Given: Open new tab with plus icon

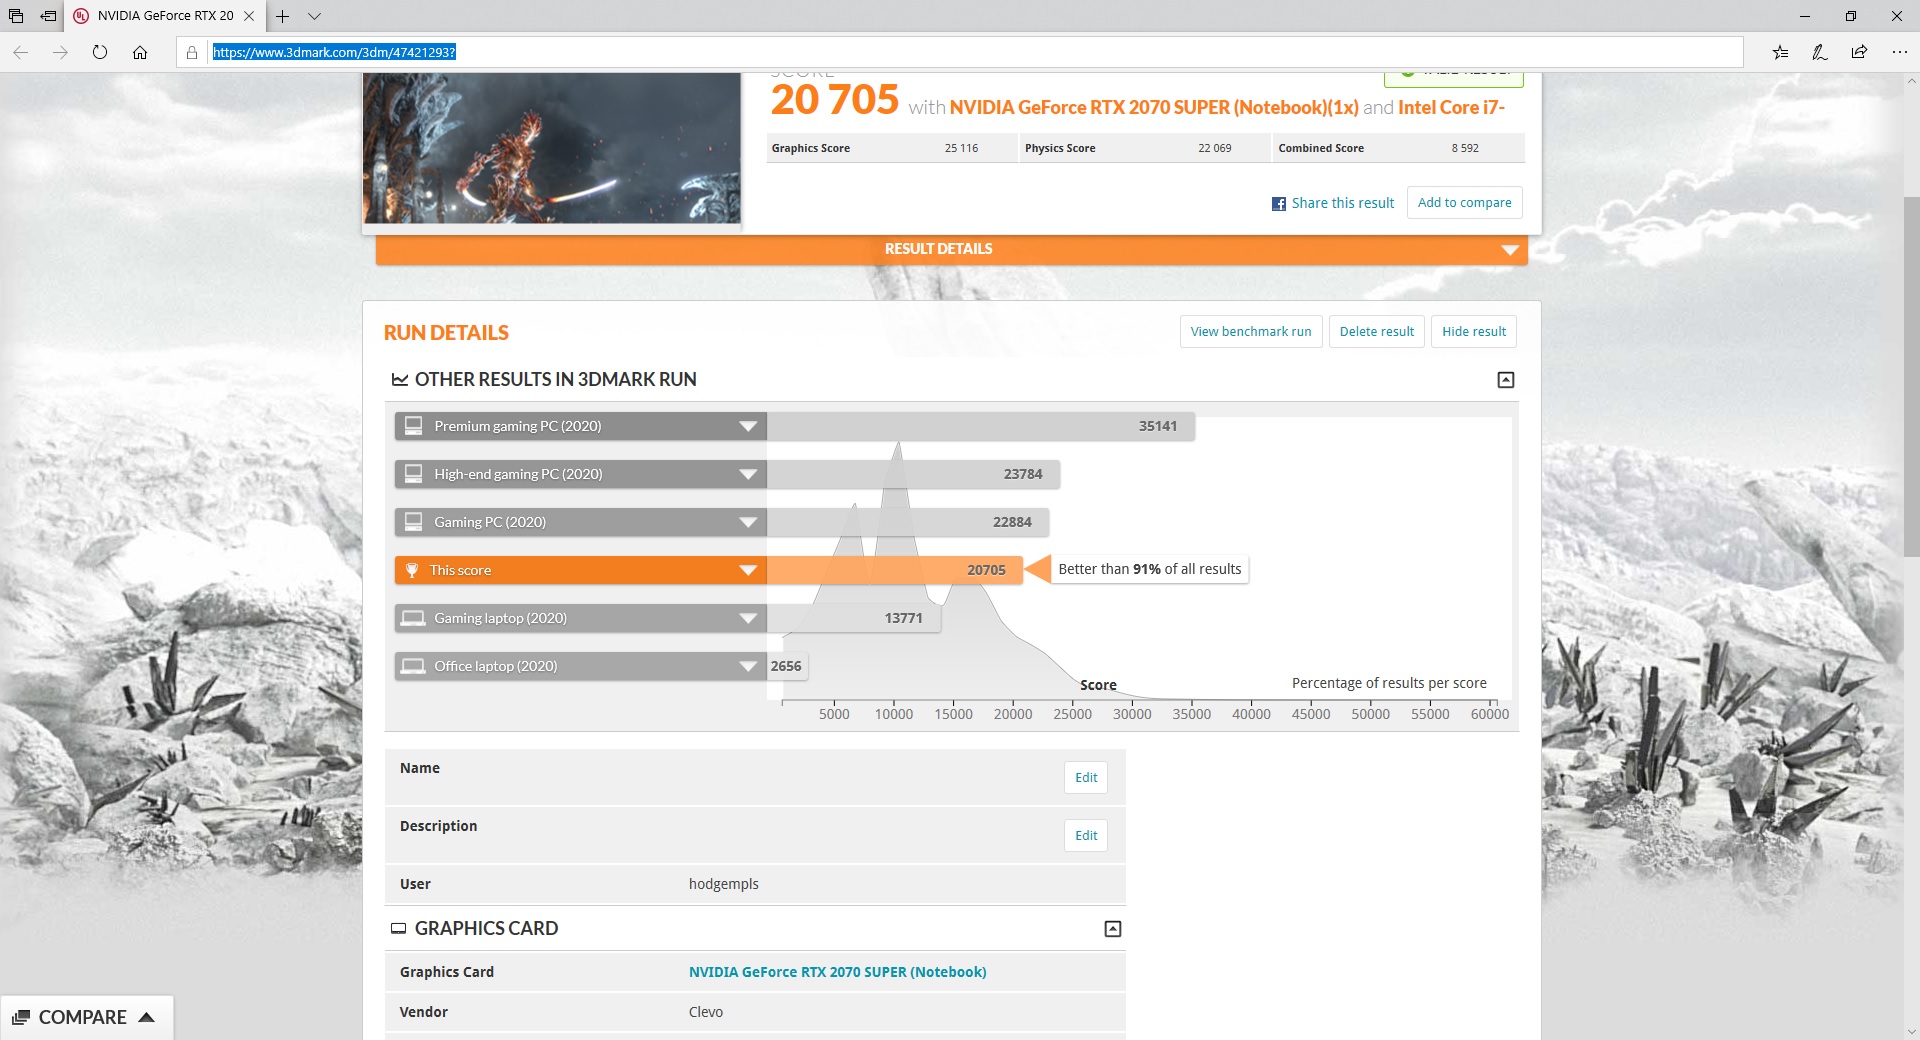Looking at the screenshot, I should point(283,16).
